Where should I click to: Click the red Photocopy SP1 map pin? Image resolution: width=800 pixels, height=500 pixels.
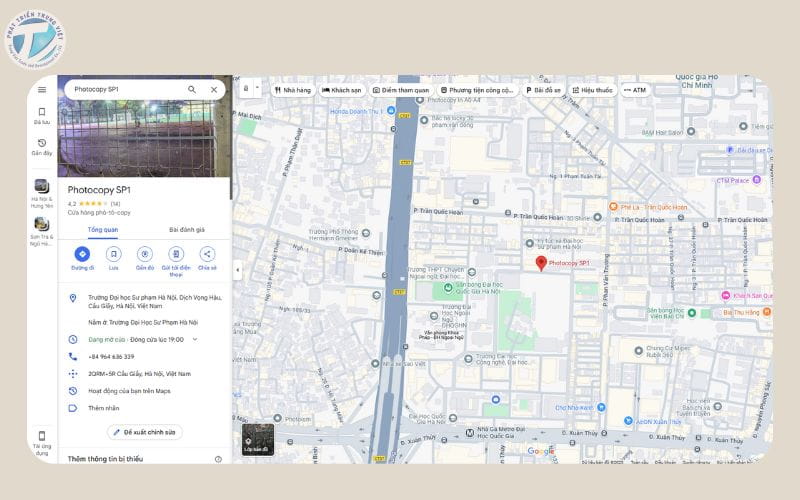541,262
